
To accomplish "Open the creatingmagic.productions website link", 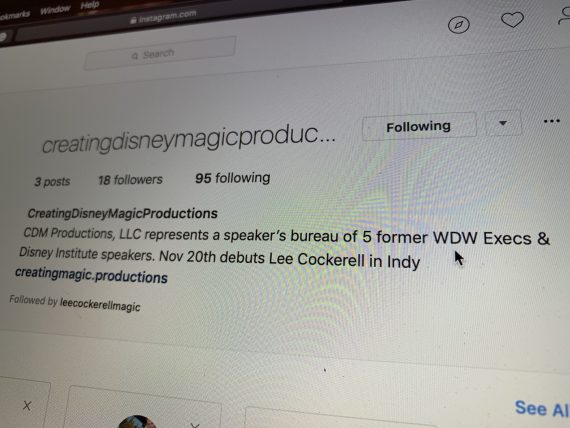I will tap(91, 276).
